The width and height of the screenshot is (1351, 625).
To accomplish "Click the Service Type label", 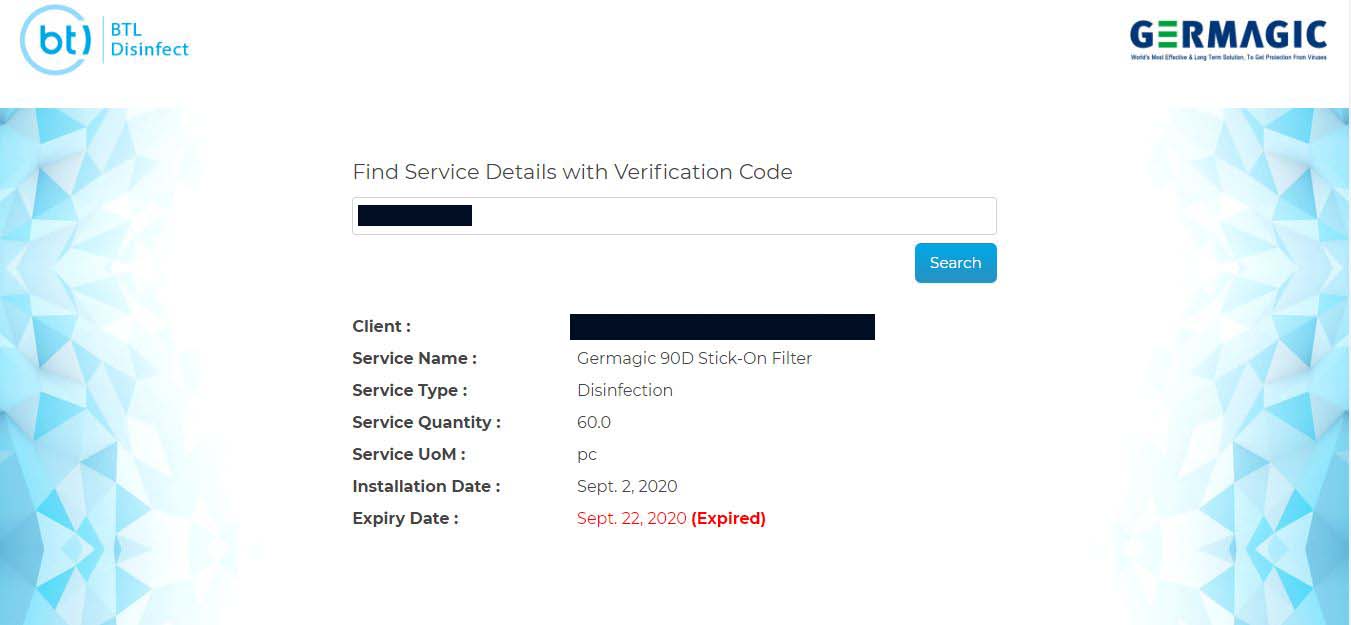I will tap(409, 390).
